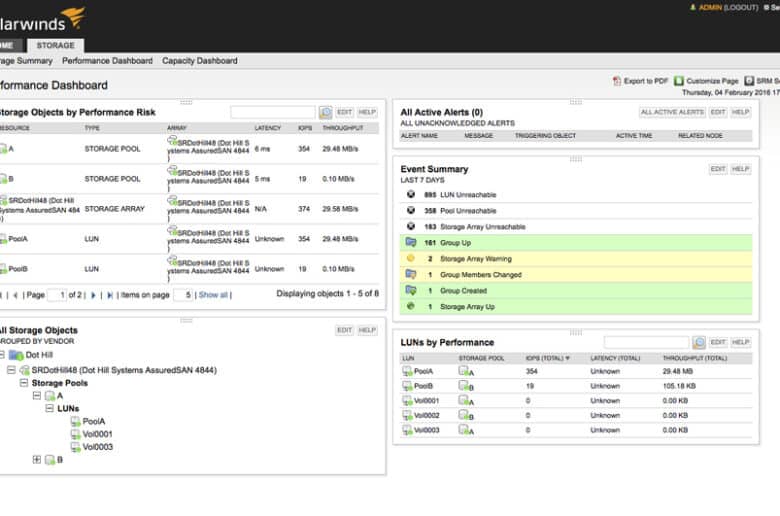Viewport: 780px width, 516px height.
Task: Open Capacity Dashboard submenu item
Action: [x=199, y=61]
